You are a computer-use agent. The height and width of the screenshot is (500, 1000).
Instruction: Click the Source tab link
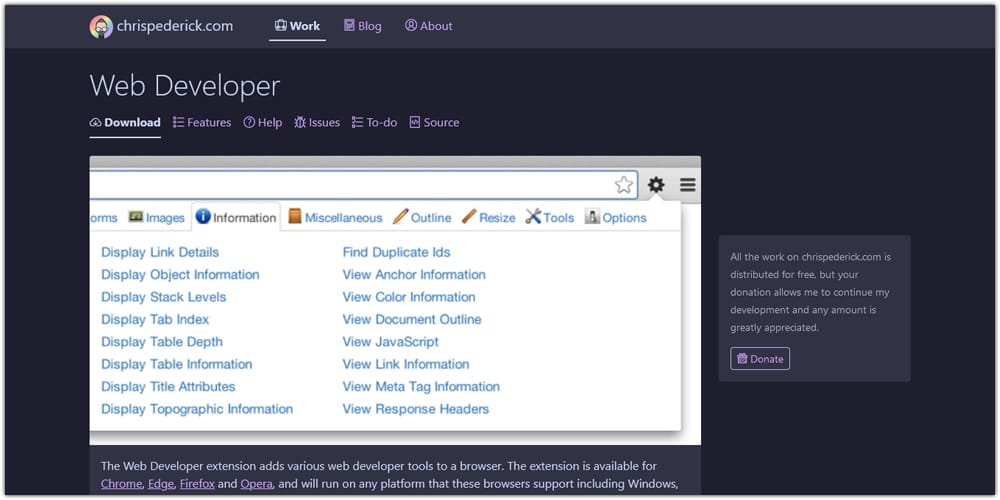click(434, 123)
